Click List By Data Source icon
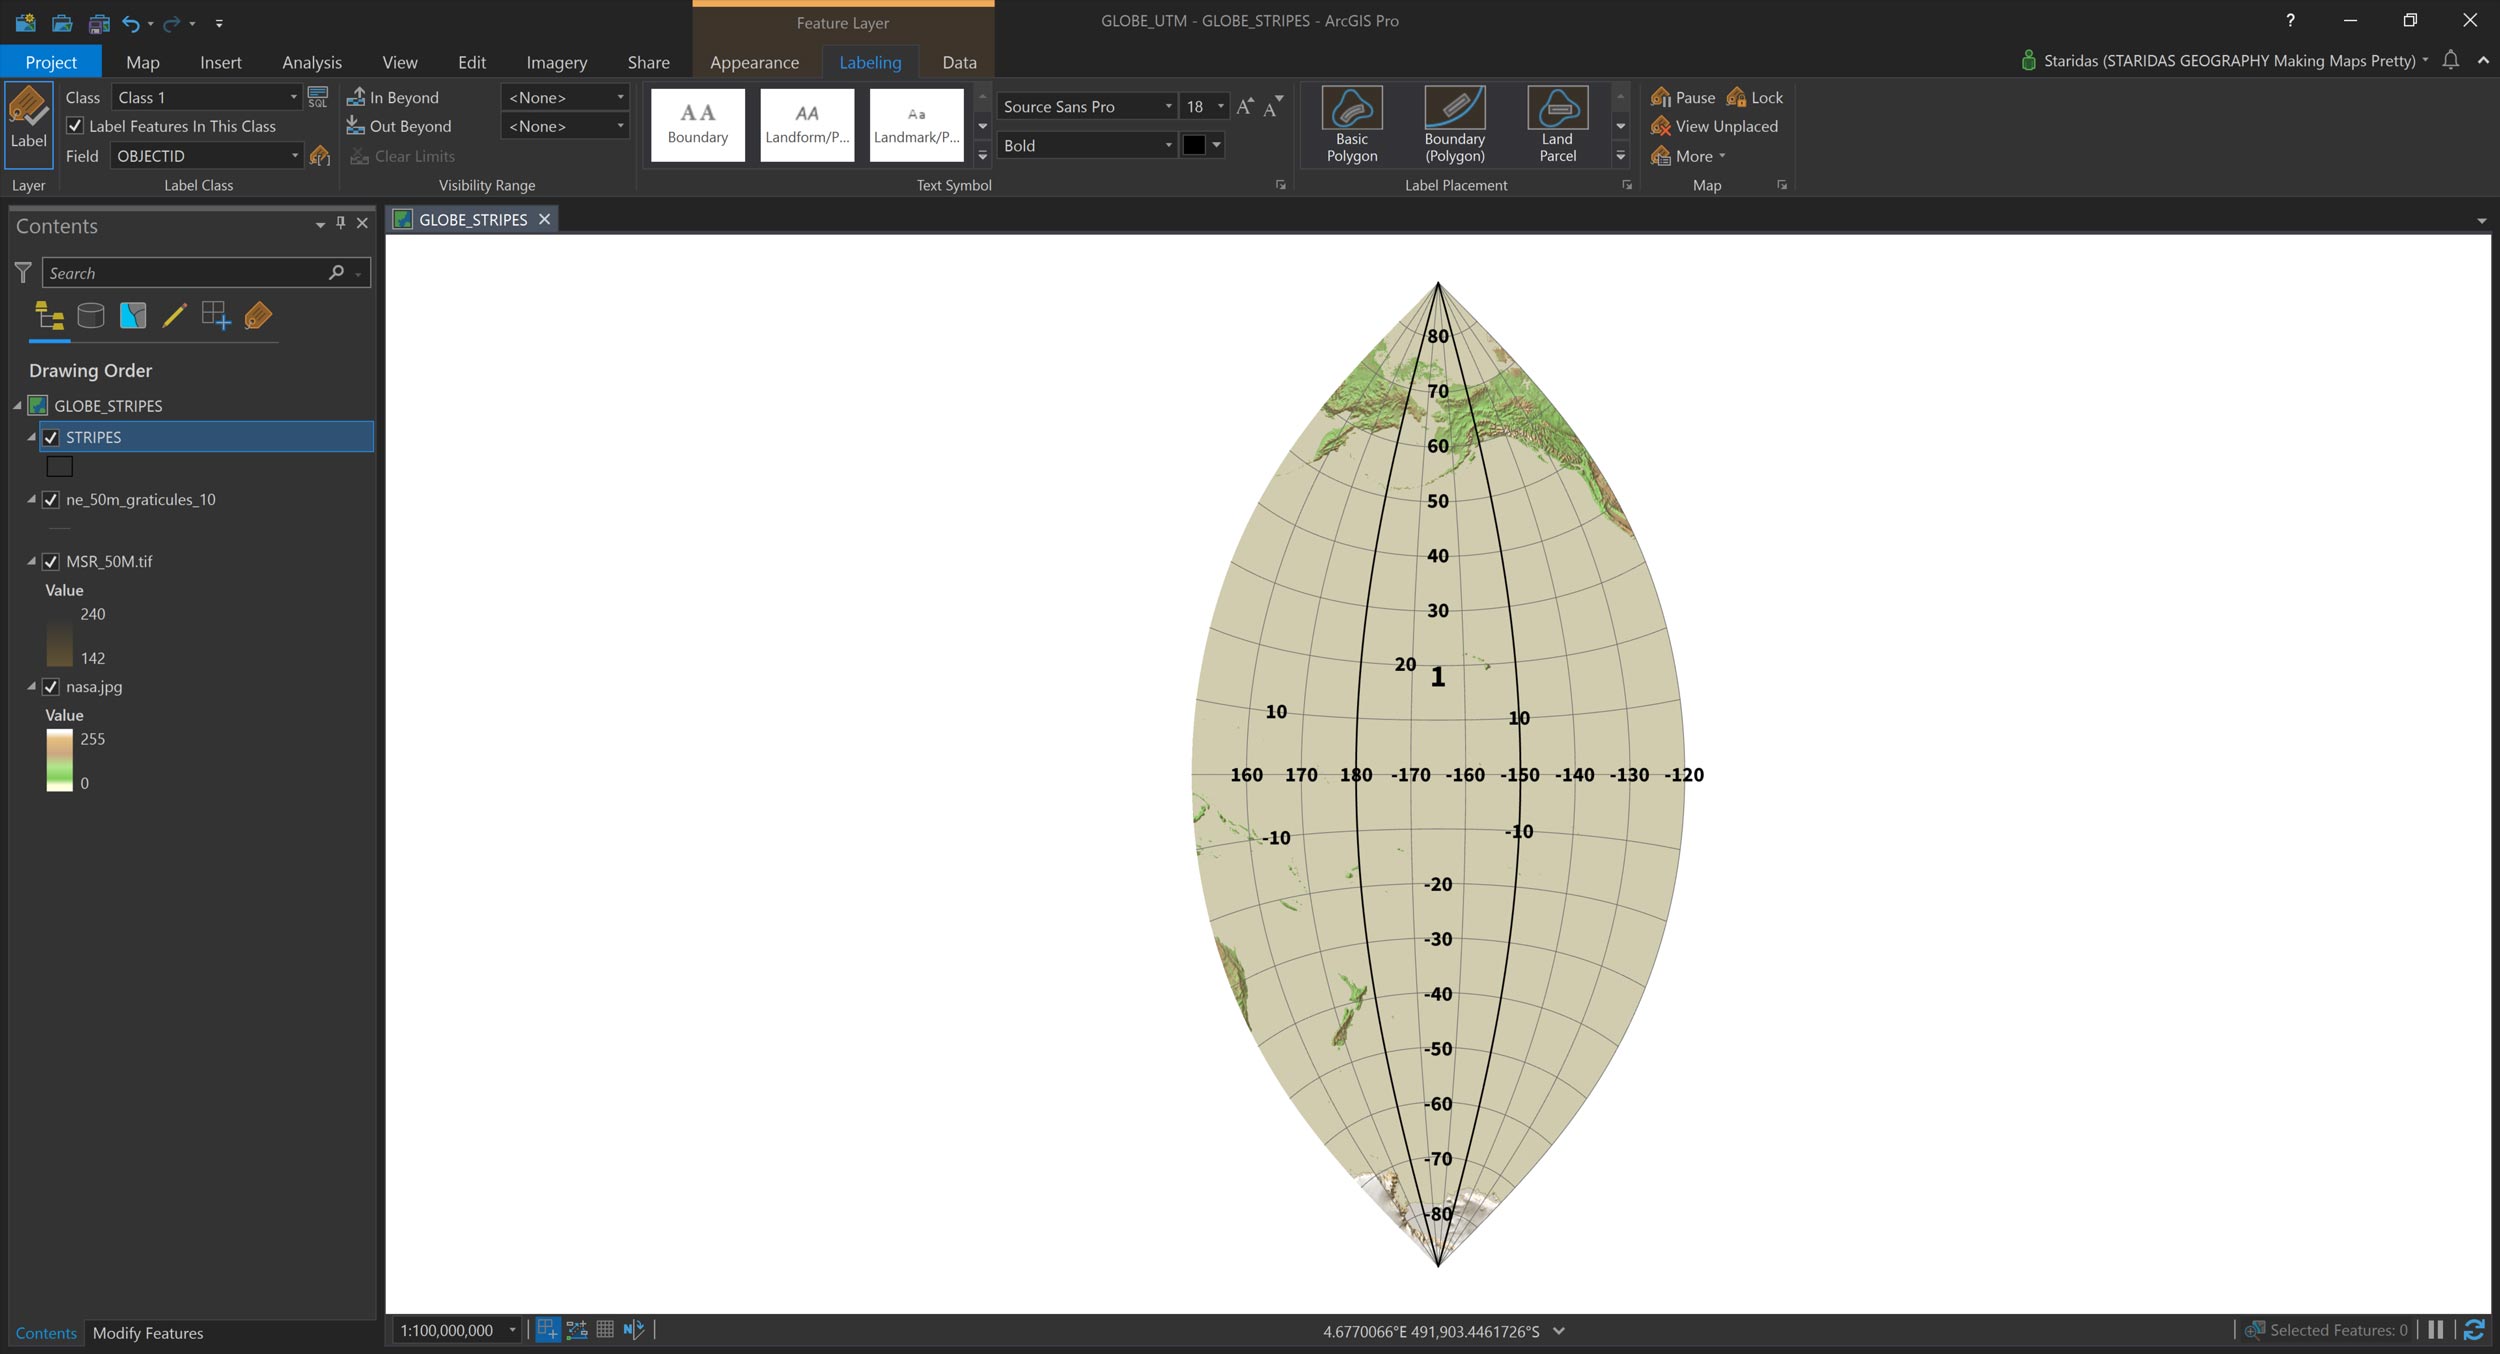2500x1354 pixels. [x=91, y=316]
